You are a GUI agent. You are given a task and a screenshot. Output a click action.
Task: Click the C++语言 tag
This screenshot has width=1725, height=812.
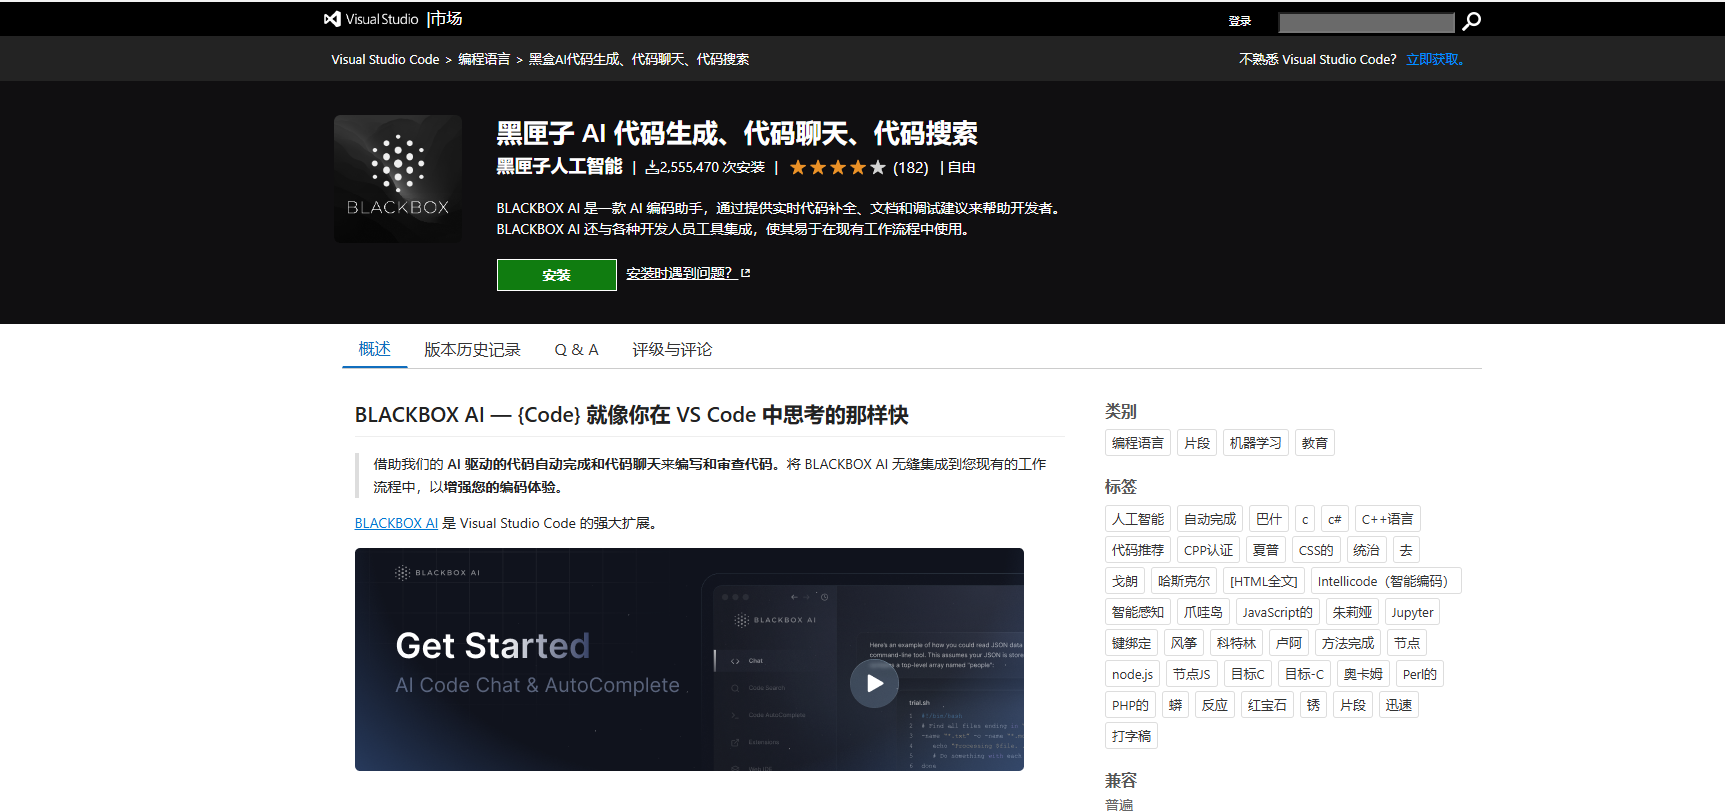(1388, 519)
